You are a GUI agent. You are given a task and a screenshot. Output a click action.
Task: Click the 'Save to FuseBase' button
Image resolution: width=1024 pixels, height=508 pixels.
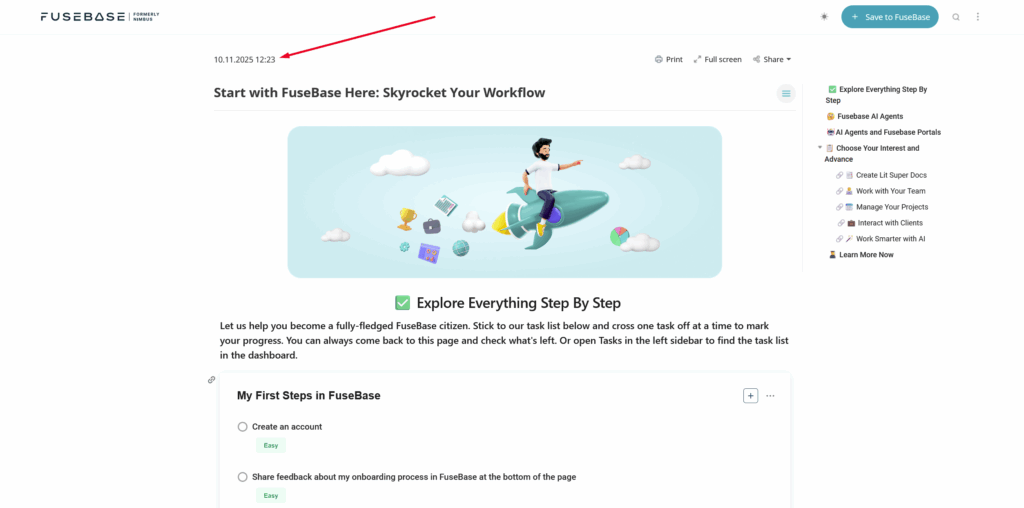(x=889, y=17)
